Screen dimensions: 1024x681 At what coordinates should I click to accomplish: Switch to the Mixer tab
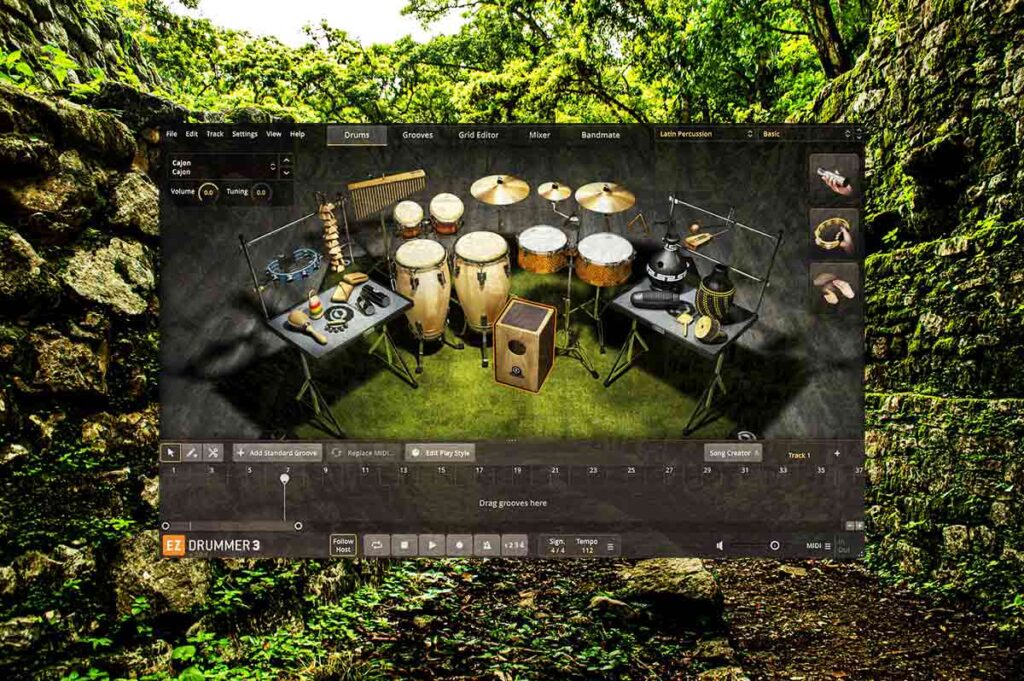(x=539, y=135)
